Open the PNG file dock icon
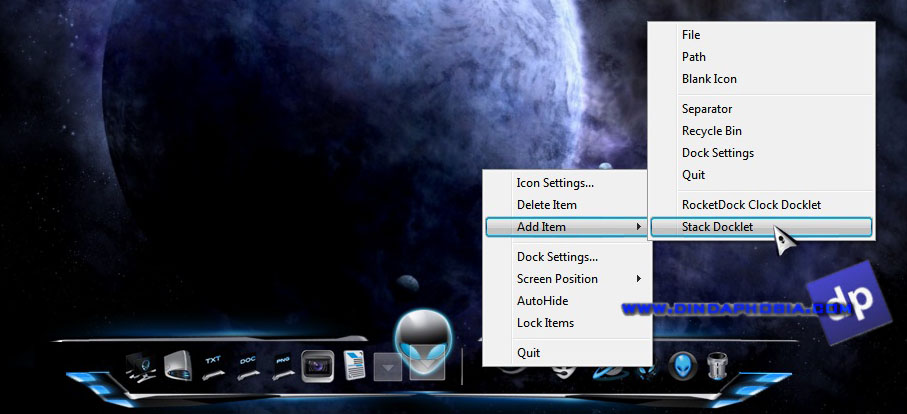The image size is (907, 414). coord(283,368)
